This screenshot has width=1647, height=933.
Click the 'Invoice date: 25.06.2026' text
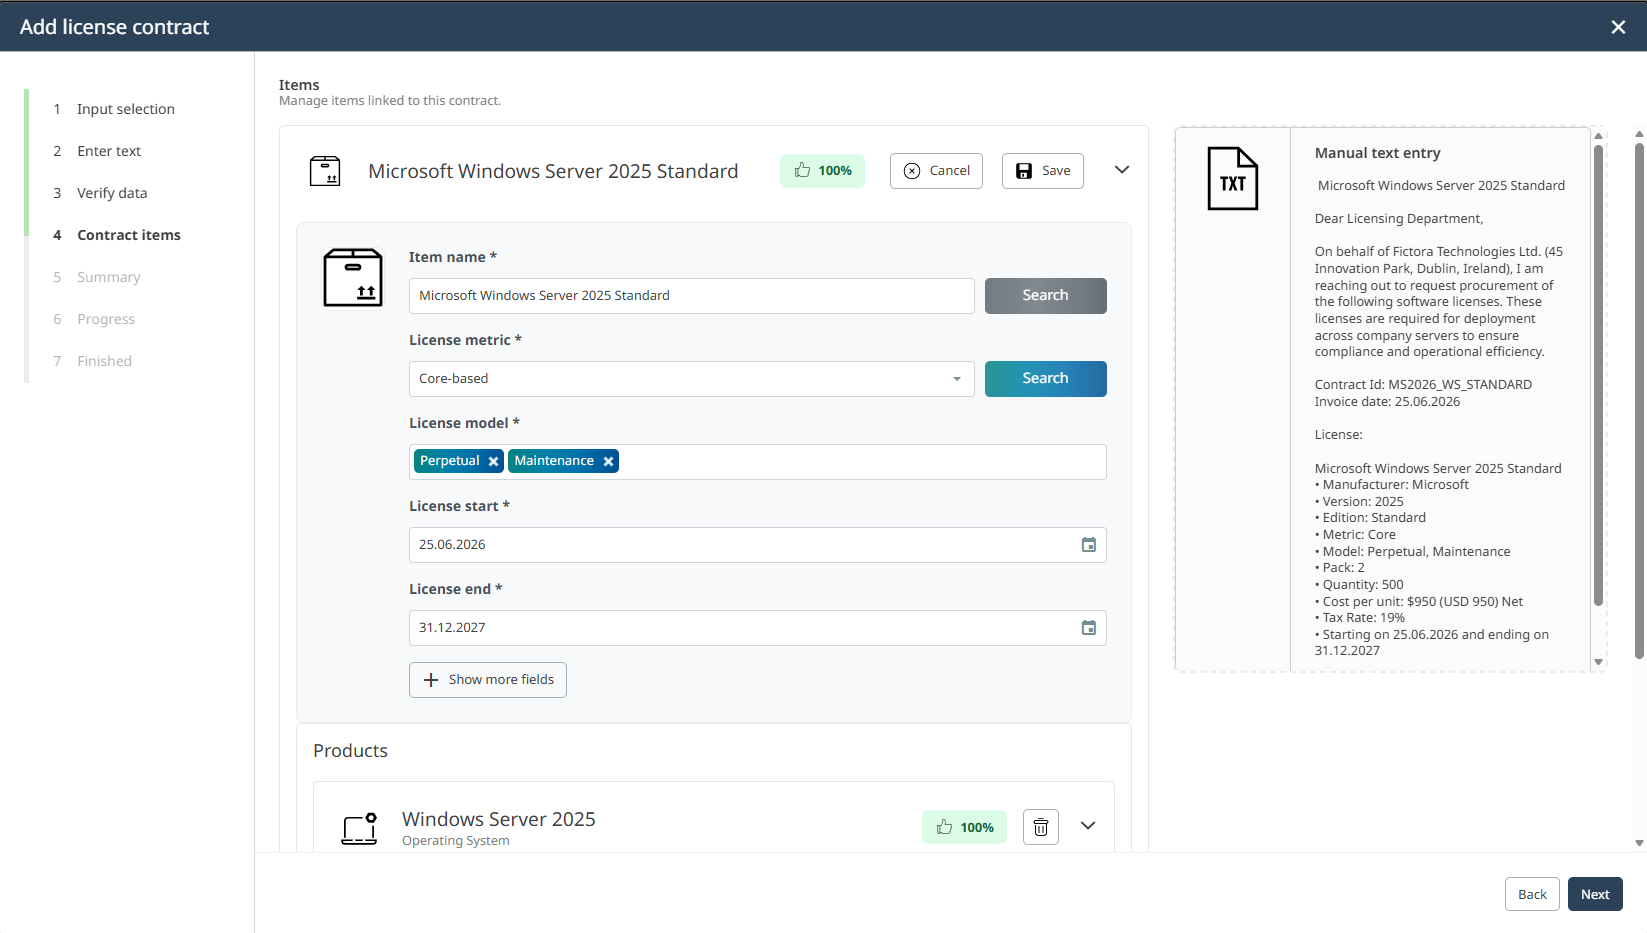[x=1387, y=402]
